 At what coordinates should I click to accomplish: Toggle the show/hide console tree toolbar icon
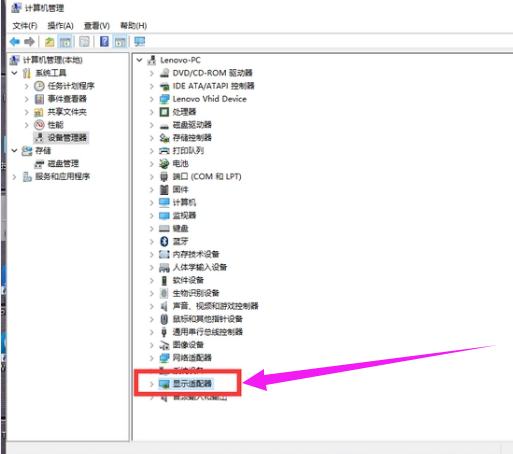tap(65, 42)
